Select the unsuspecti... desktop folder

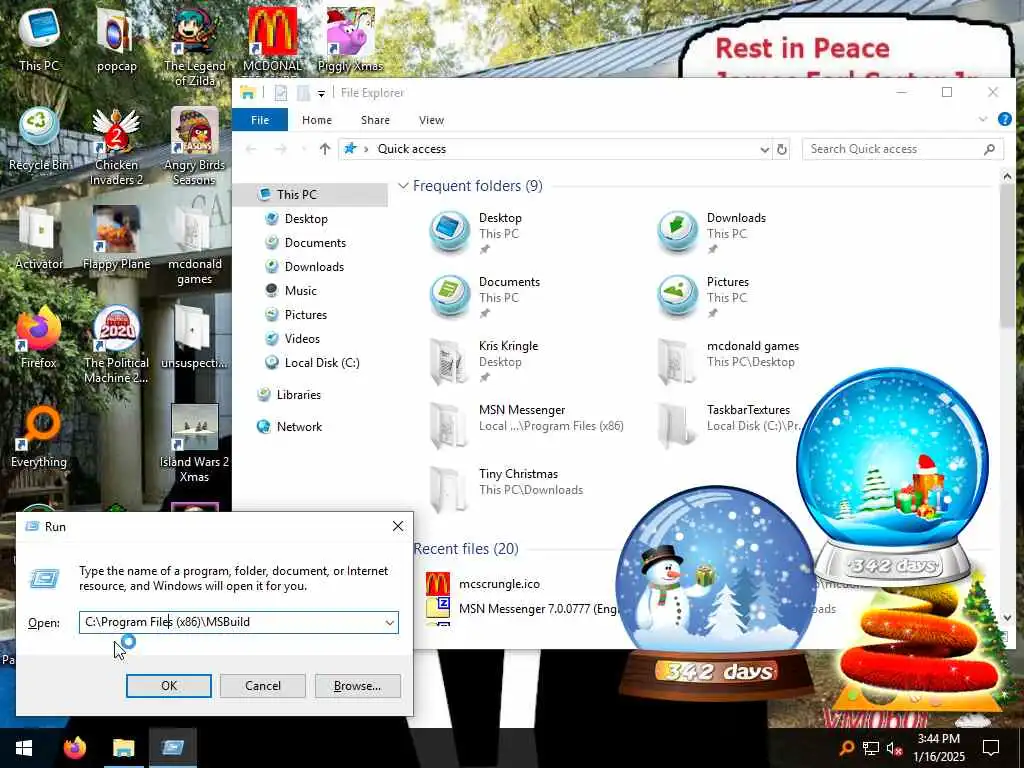194,337
